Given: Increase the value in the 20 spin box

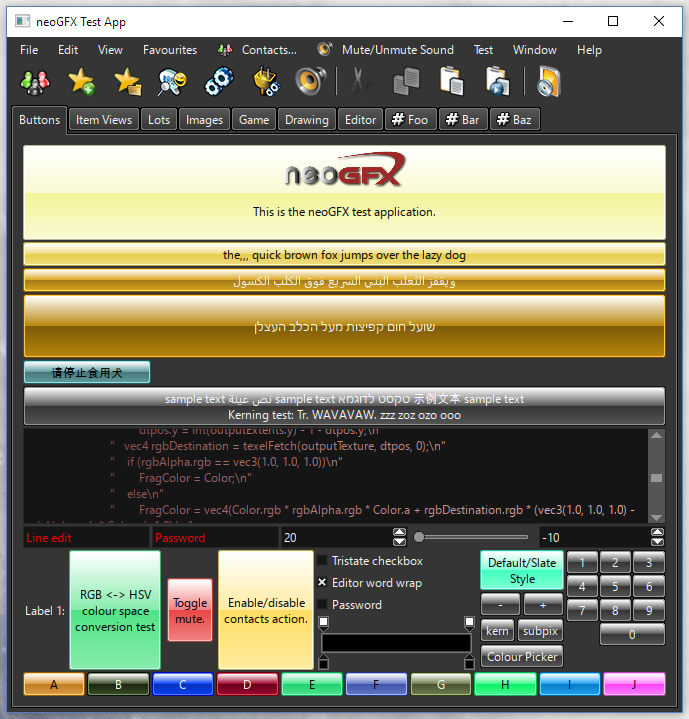Looking at the screenshot, I should [x=399, y=532].
